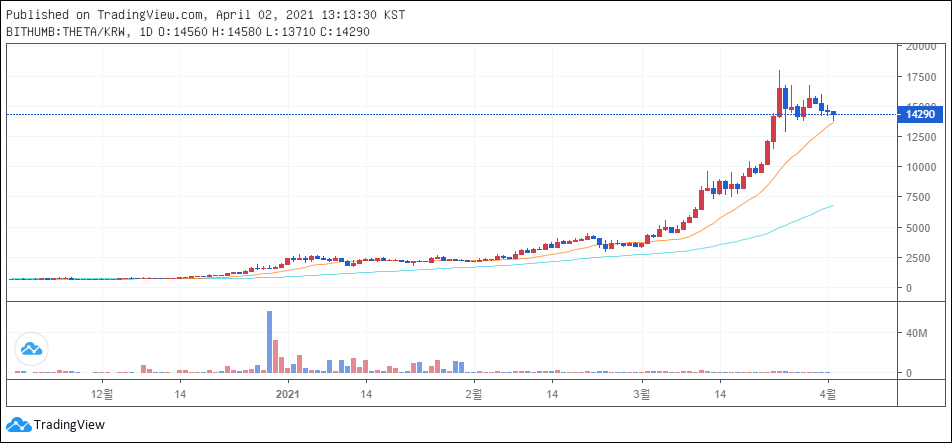Click the 10000 mark on price axis
952x443 pixels.
(x=920, y=167)
